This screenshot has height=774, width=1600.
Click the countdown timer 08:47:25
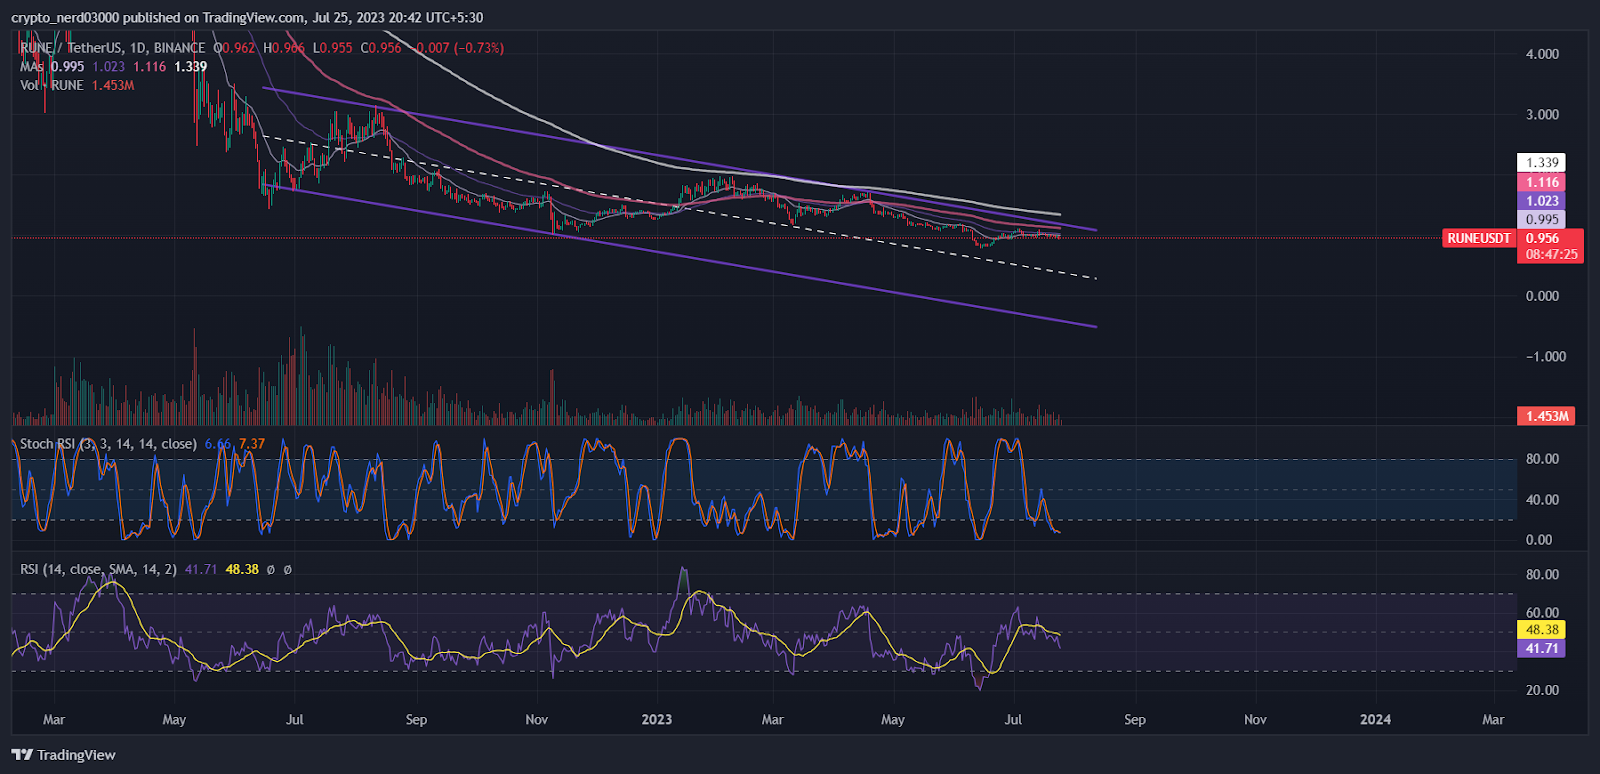click(1551, 255)
